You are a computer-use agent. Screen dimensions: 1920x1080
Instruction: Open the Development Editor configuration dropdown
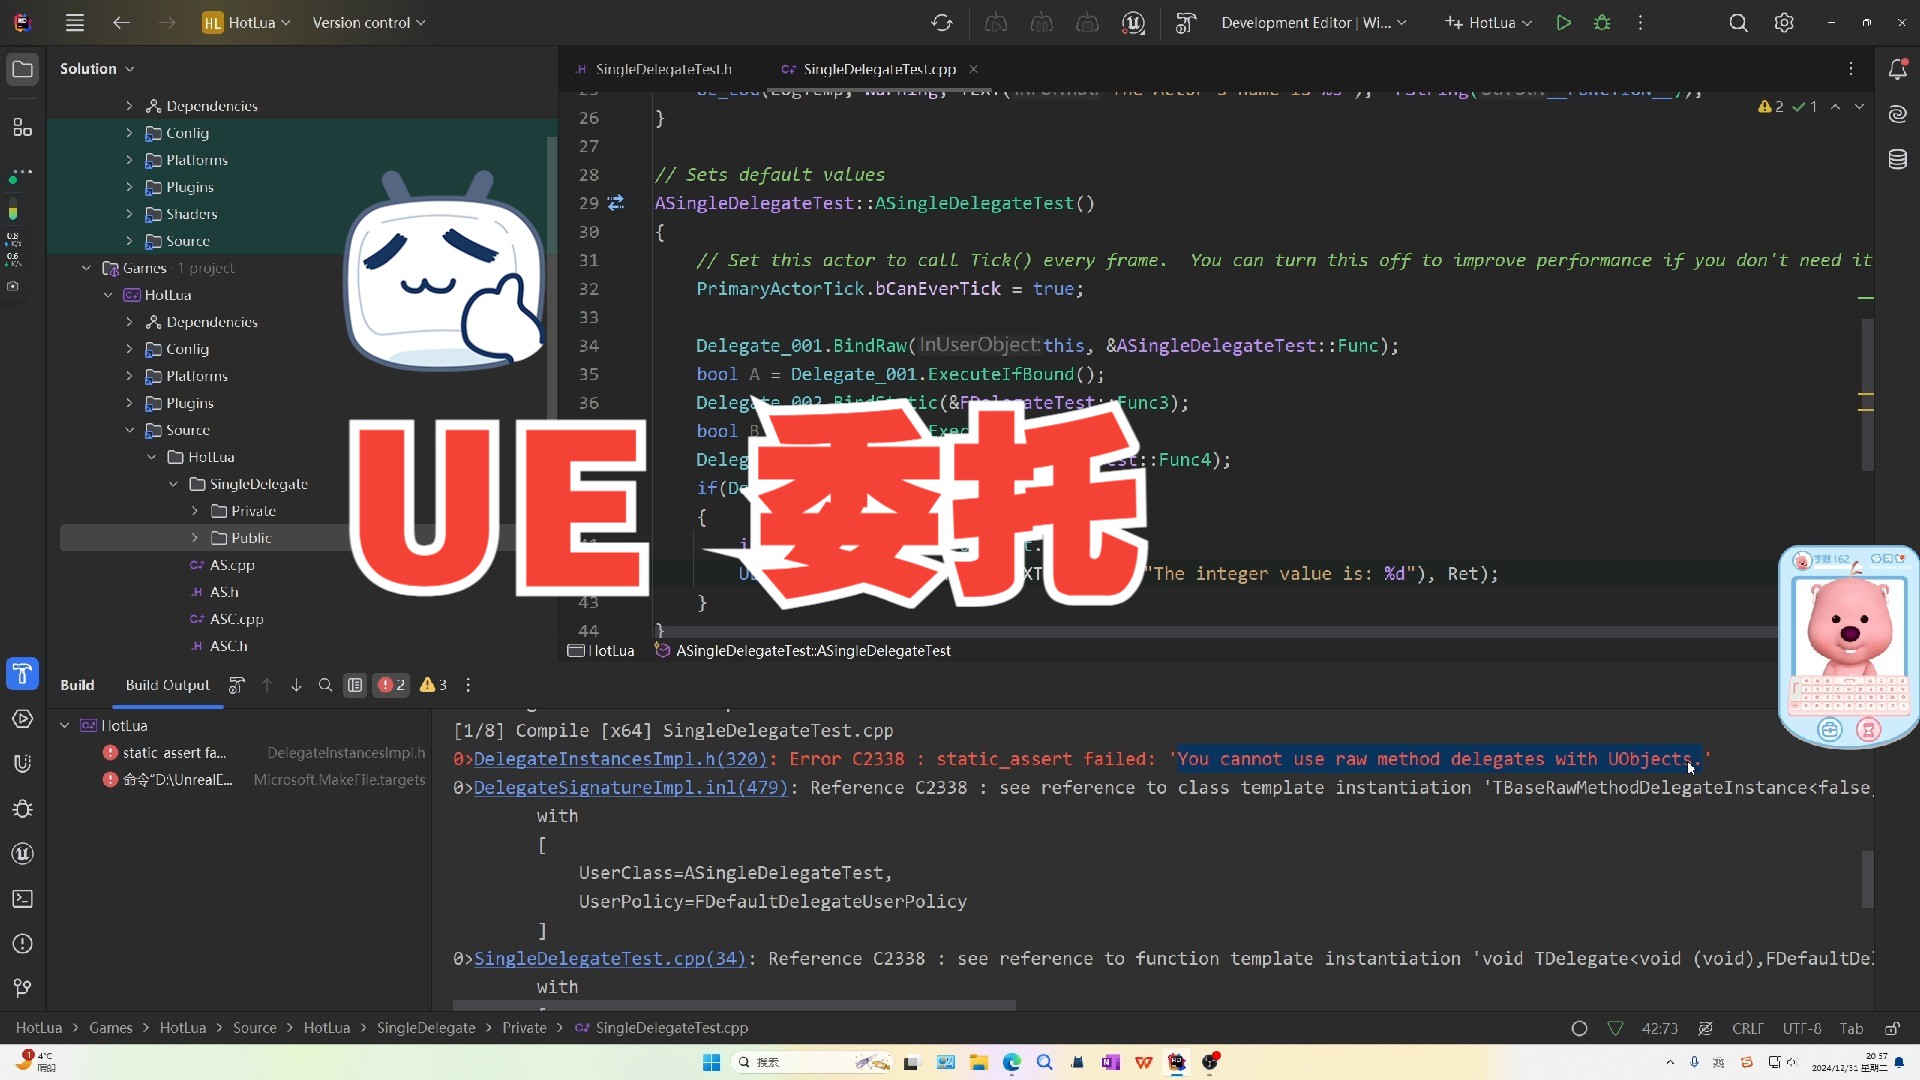[x=1312, y=22]
